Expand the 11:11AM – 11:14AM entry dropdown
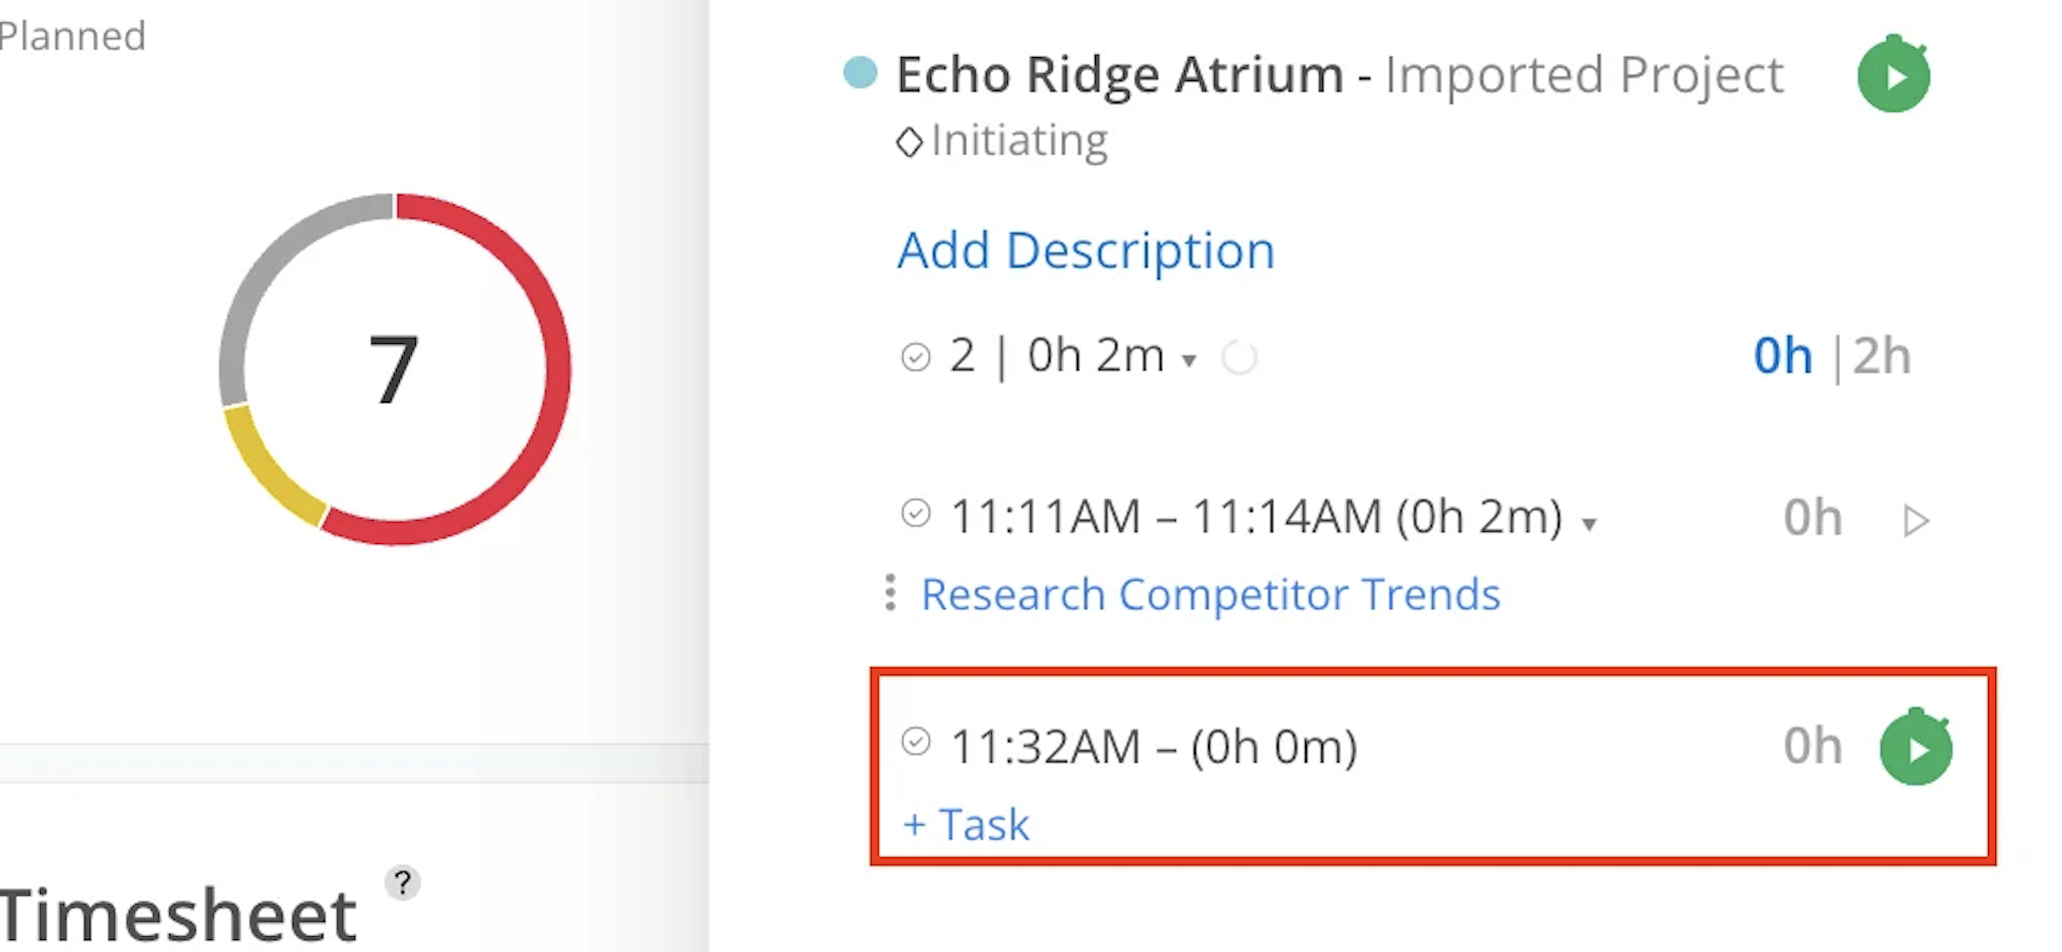The width and height of the screenshot is (2062, 952). [1589, 524]
